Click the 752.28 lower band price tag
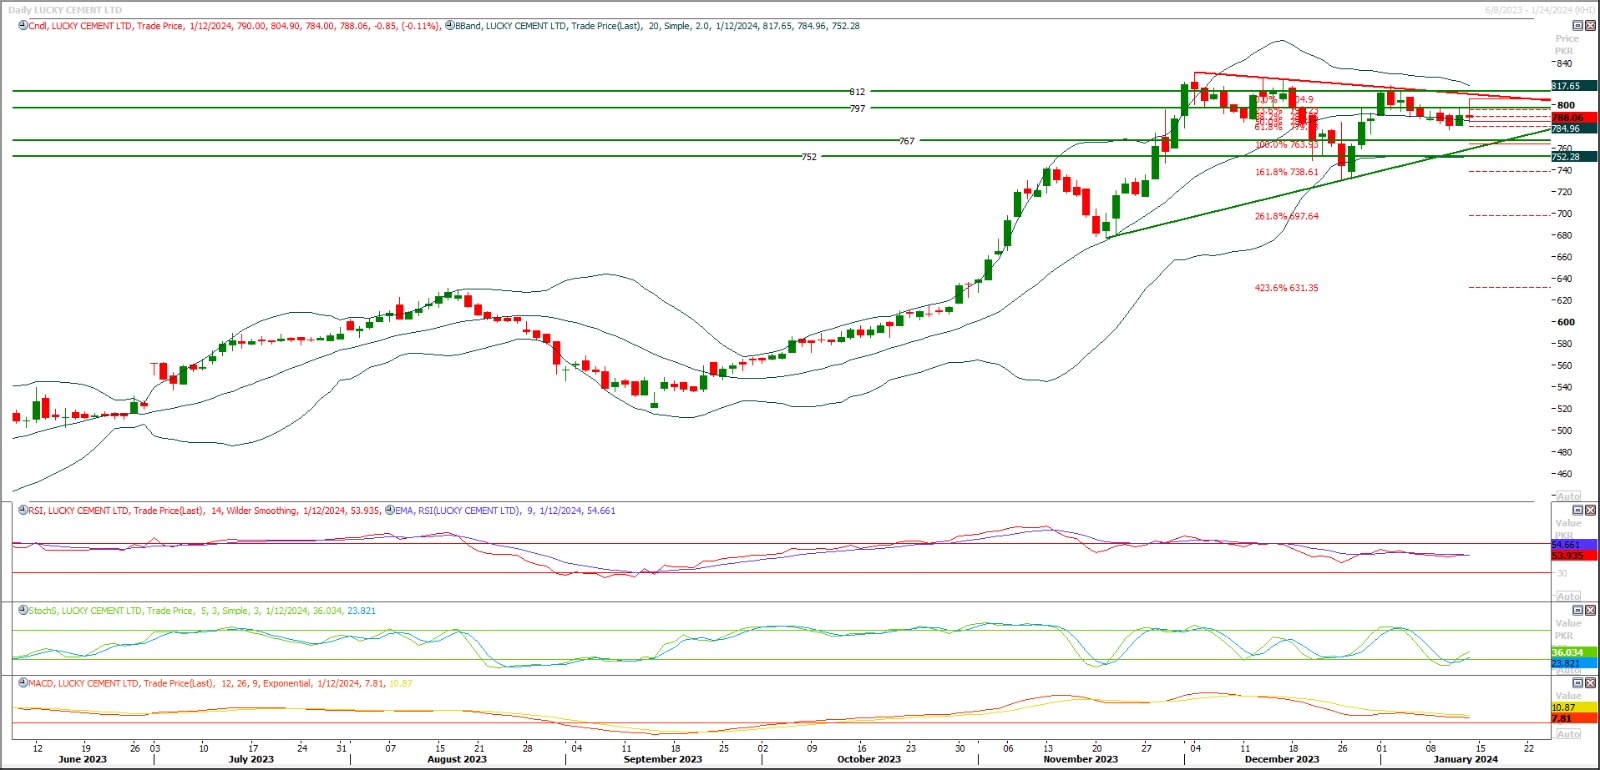Screen dimensions: 1600x770 (x=1574, y=156)
